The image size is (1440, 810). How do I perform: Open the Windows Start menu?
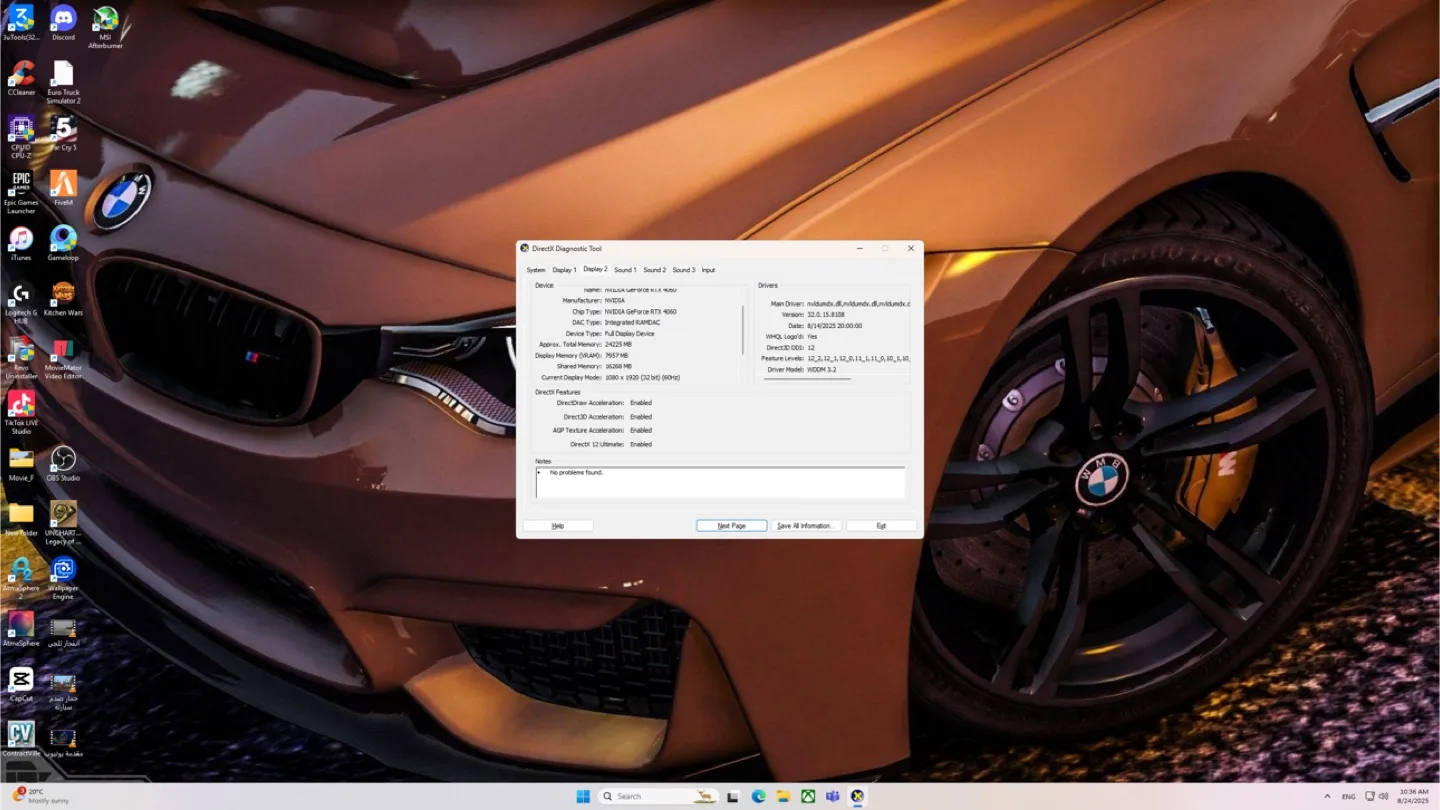(x=583, y=796)
